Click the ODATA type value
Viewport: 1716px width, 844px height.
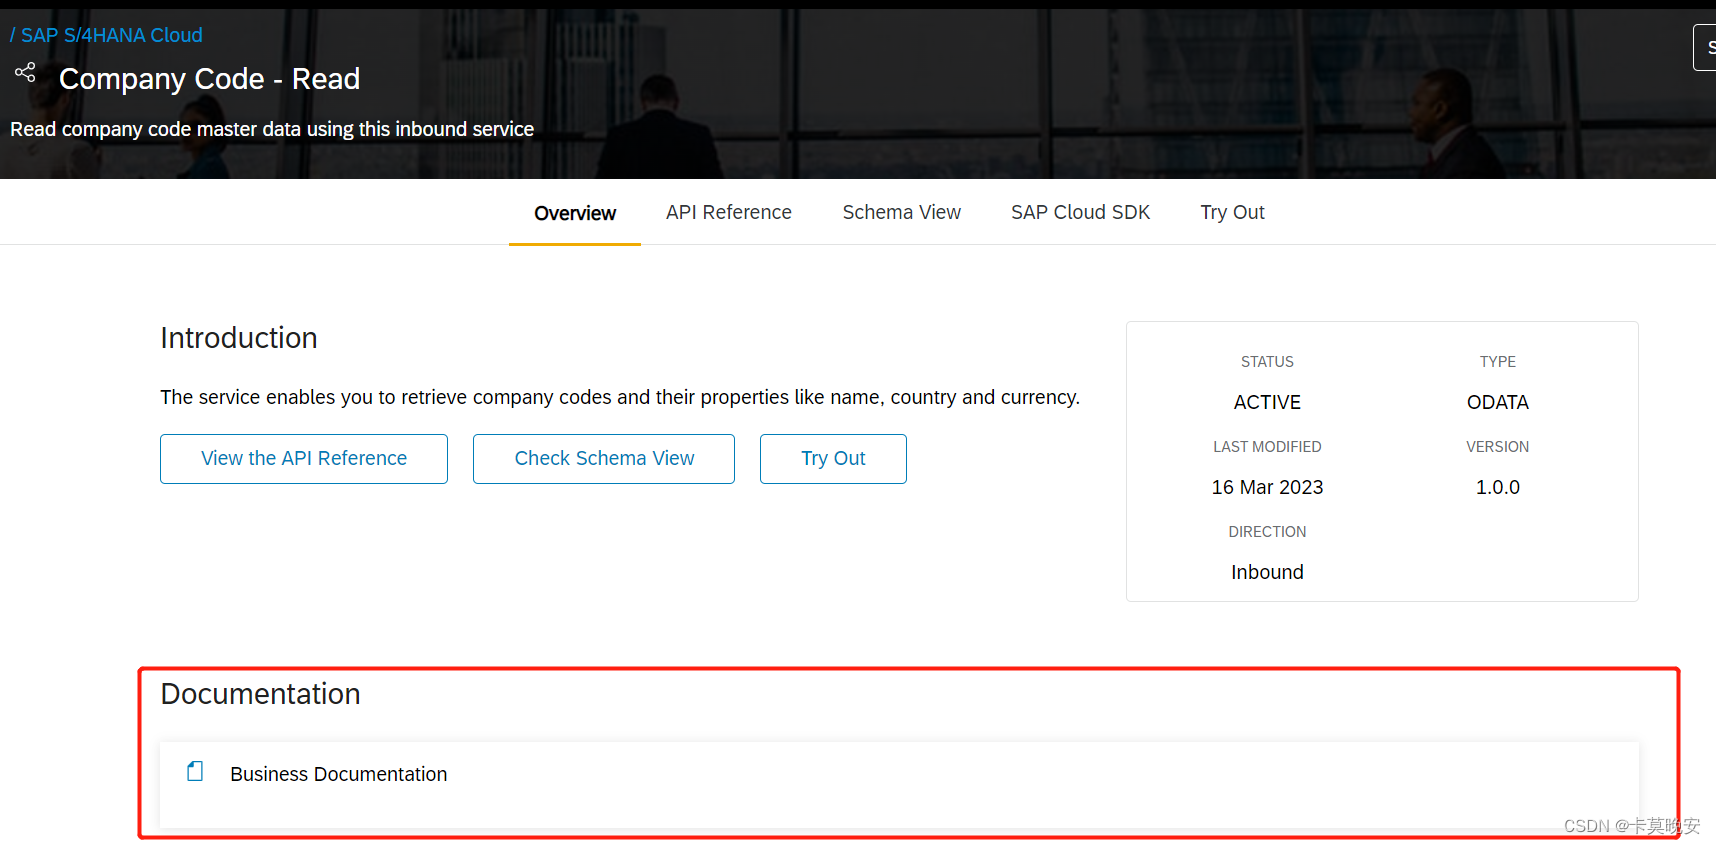[x=1497, y=402]
